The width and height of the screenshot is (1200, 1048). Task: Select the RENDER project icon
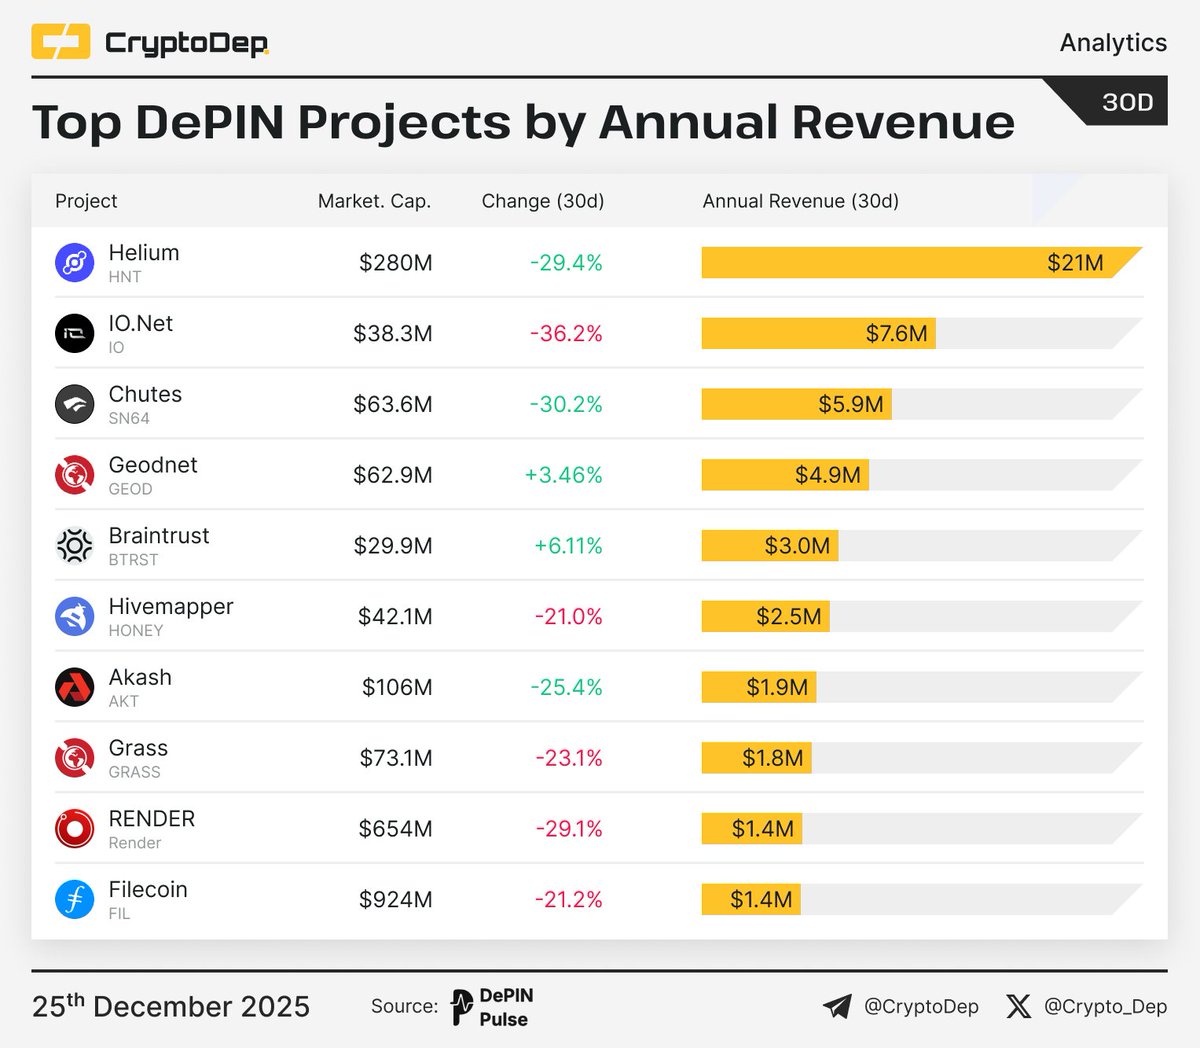(75, 828)
